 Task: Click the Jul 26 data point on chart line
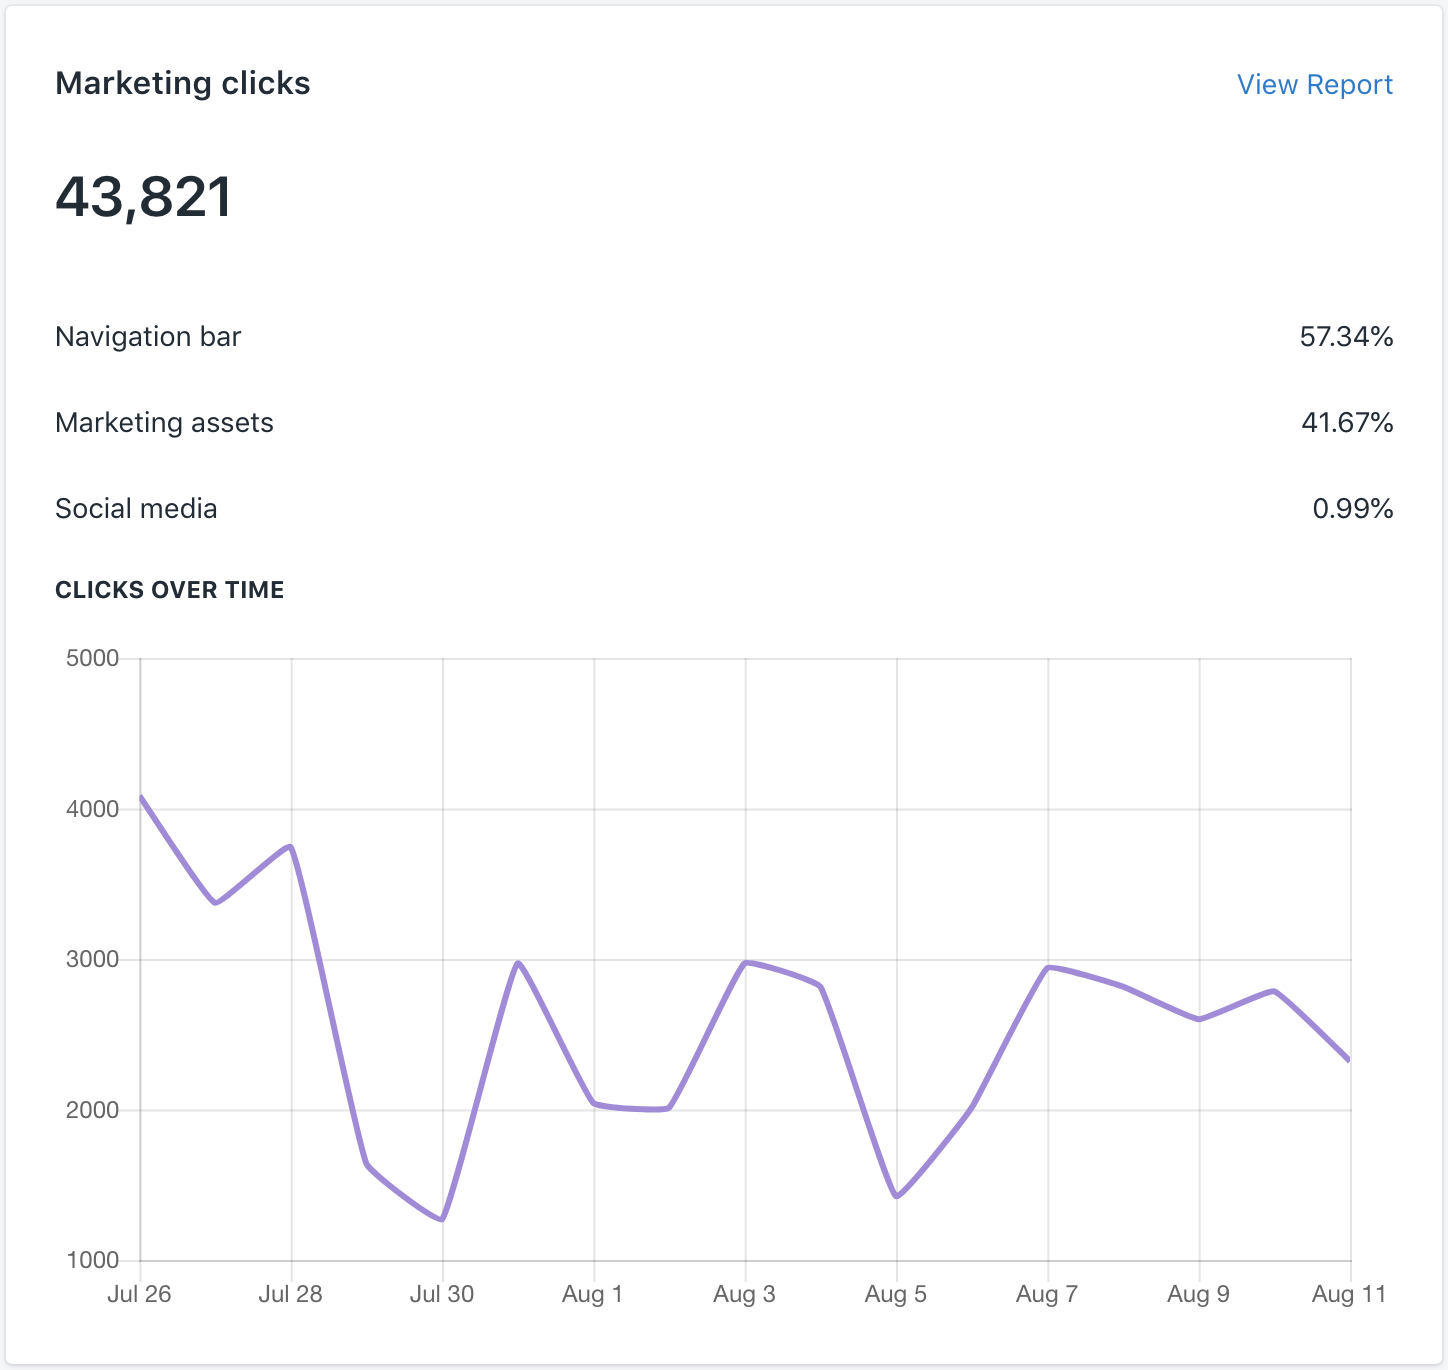(x=141, y=797)
